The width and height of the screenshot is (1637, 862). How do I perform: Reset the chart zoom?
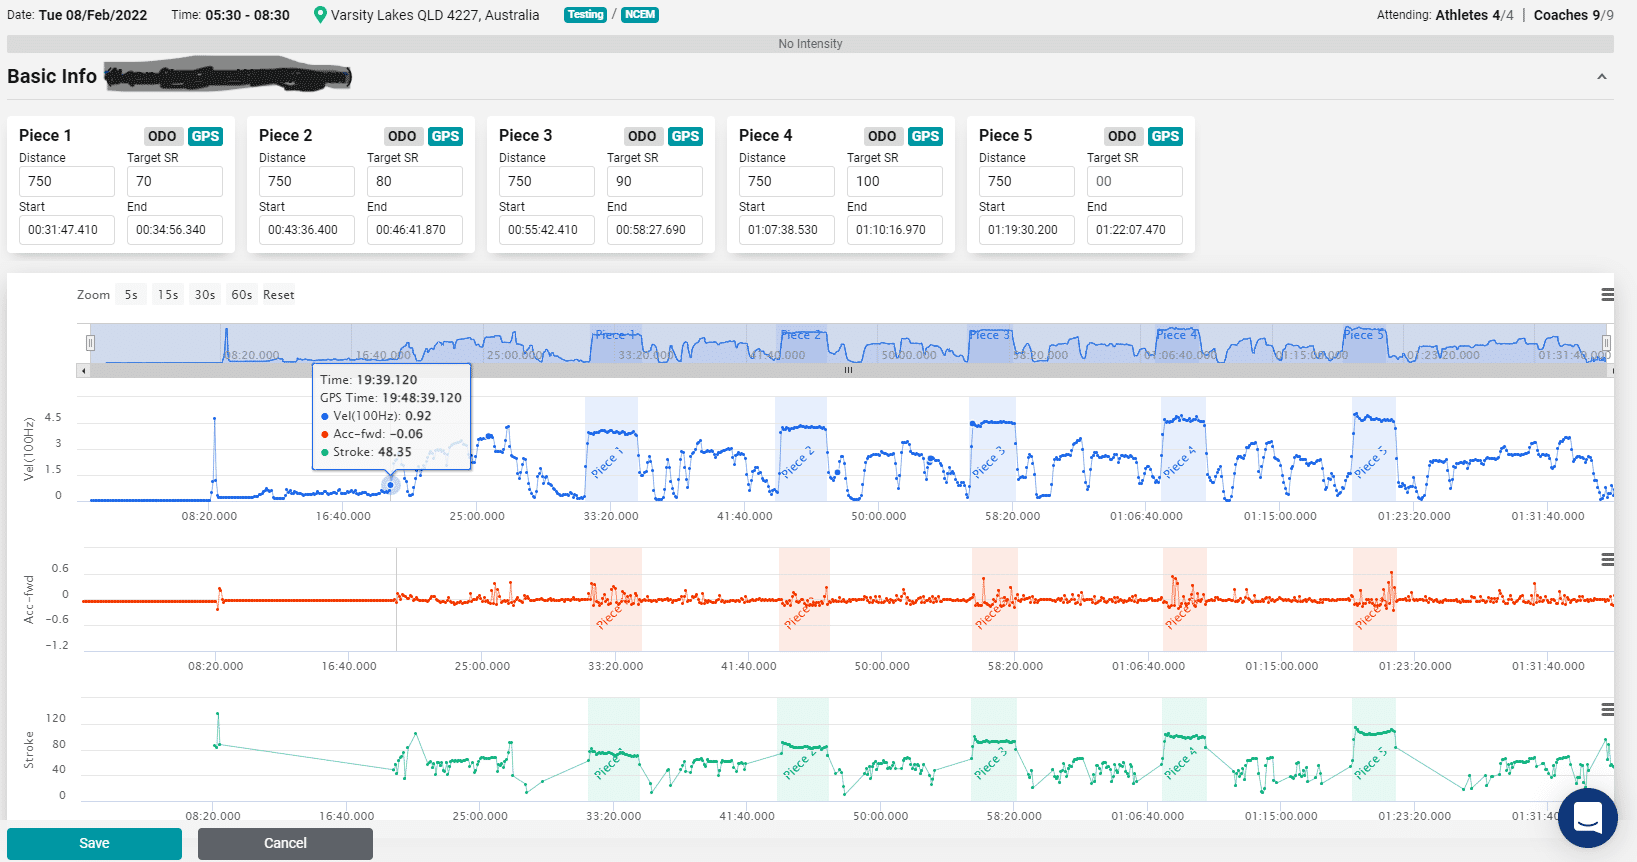click(x=279, y=295)
